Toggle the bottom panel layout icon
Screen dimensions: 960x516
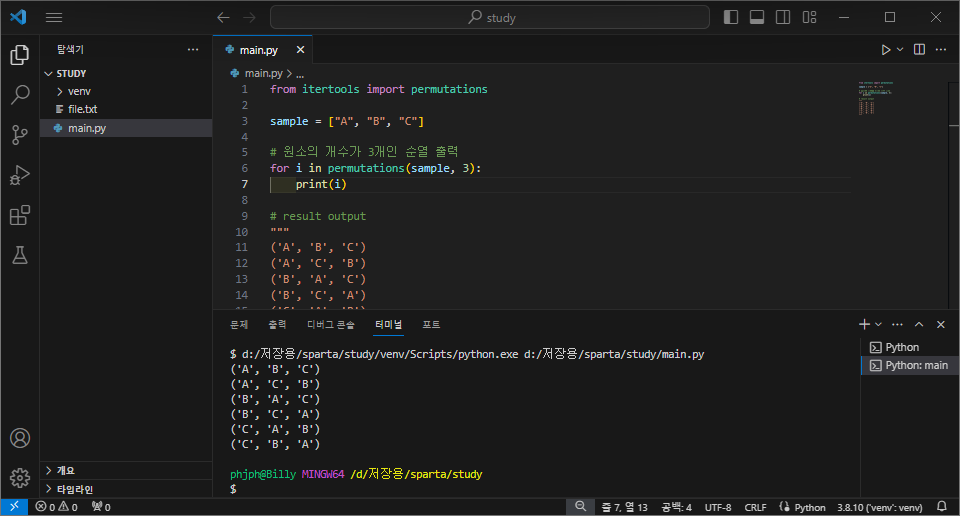coord(757,17)
